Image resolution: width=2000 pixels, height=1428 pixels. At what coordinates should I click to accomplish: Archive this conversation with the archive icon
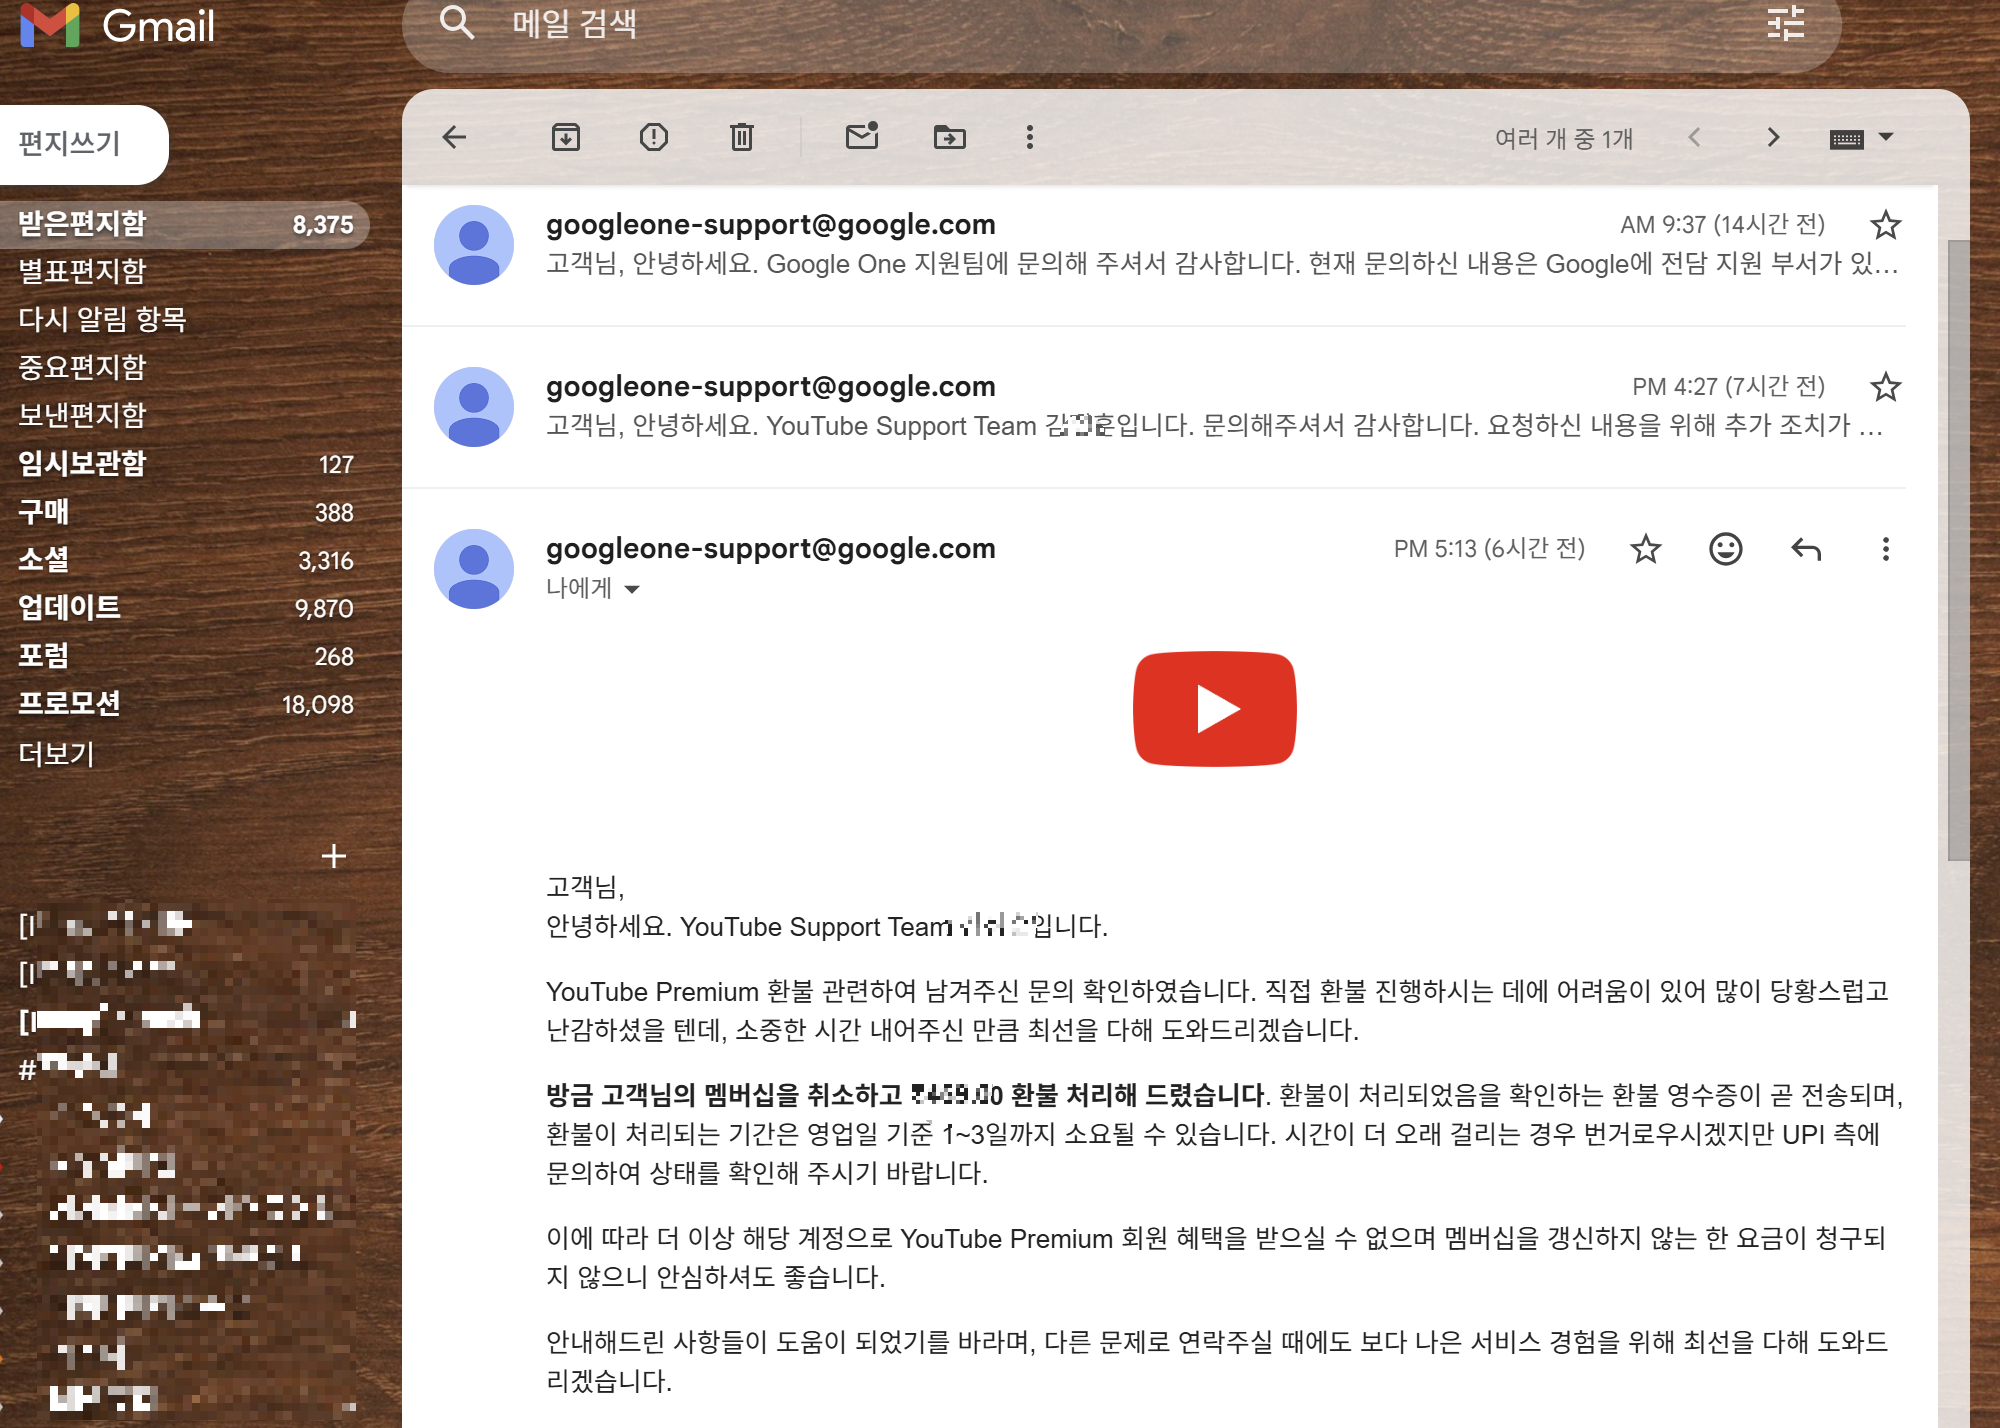point(566,137)
